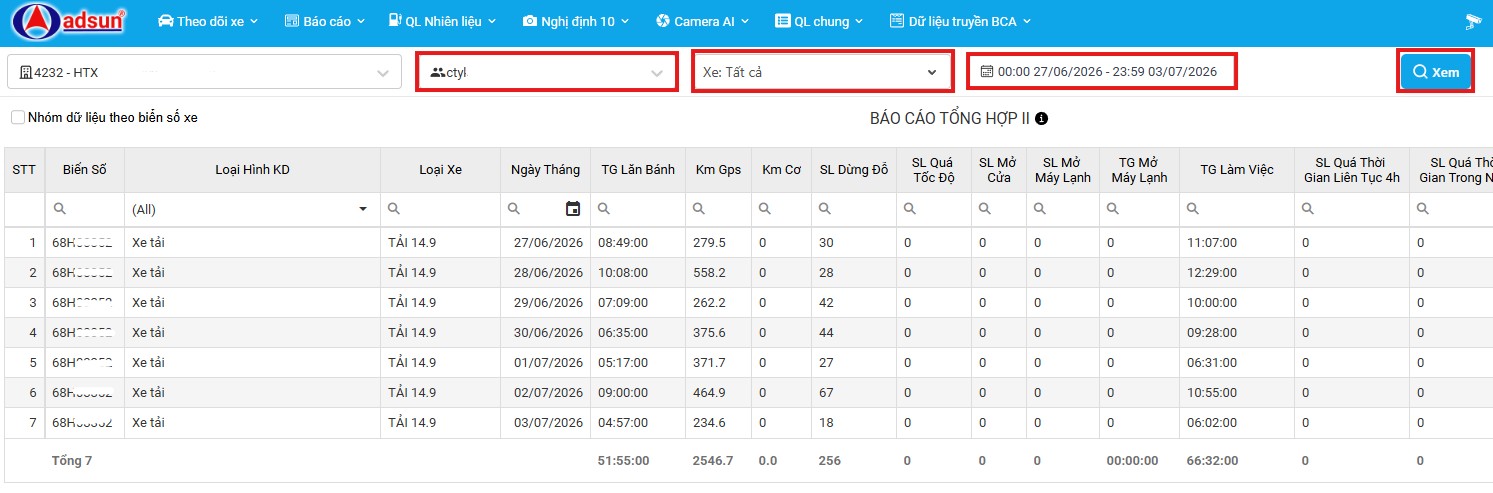Open the (All) Loại Hình KD filter dropdown
Screen dimensions: 1493x493
tap(362, 209)
